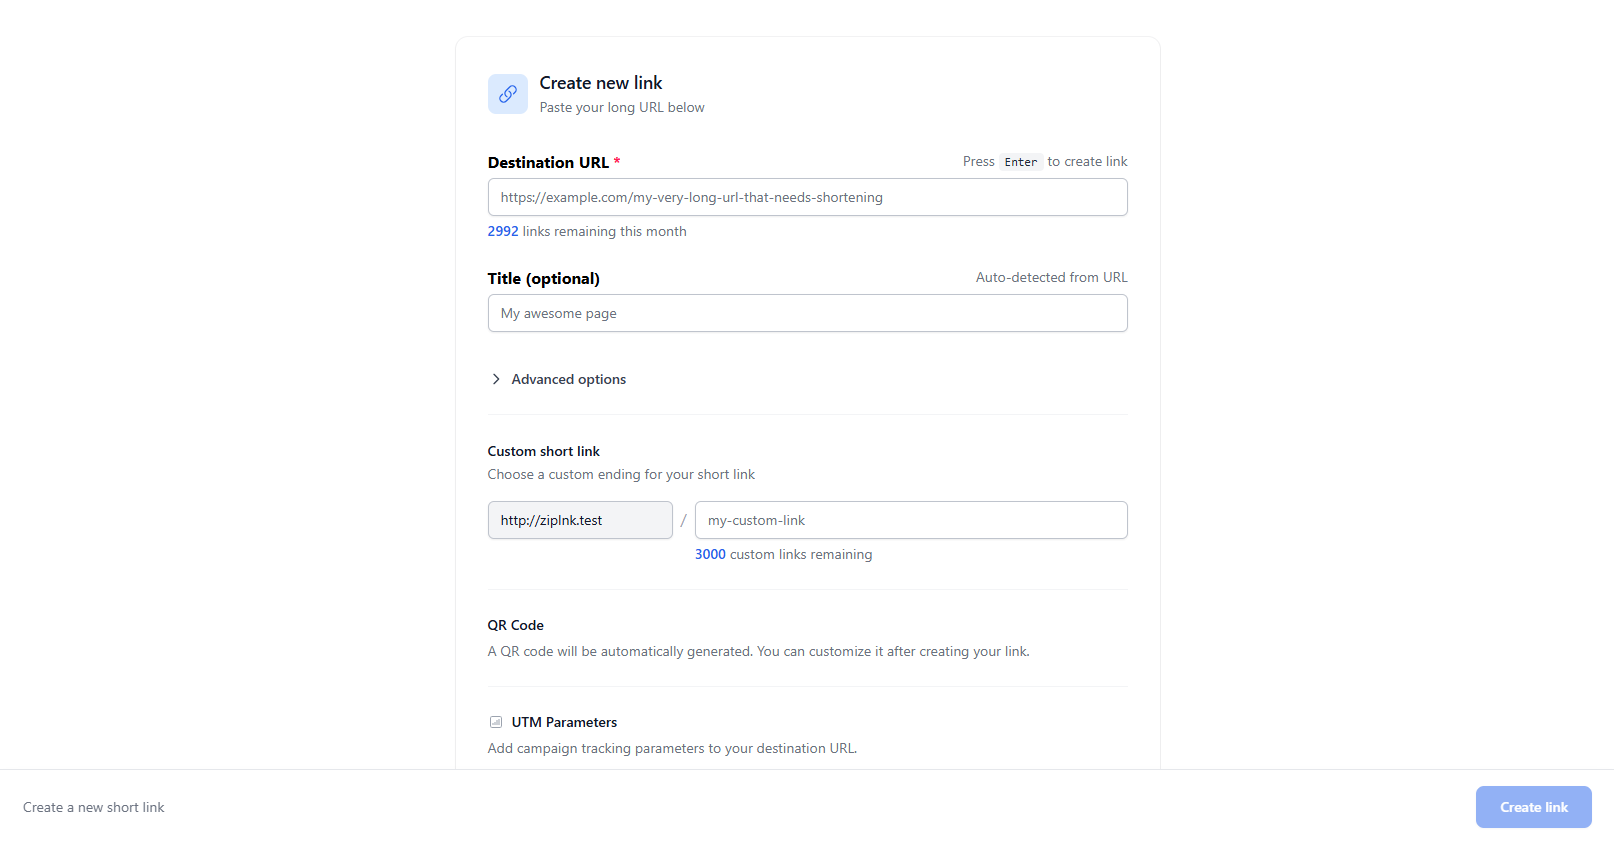Click the http://ziplnk.test domain prefix box
This screenshot has width=1614, height=843.
click(580, 520)
